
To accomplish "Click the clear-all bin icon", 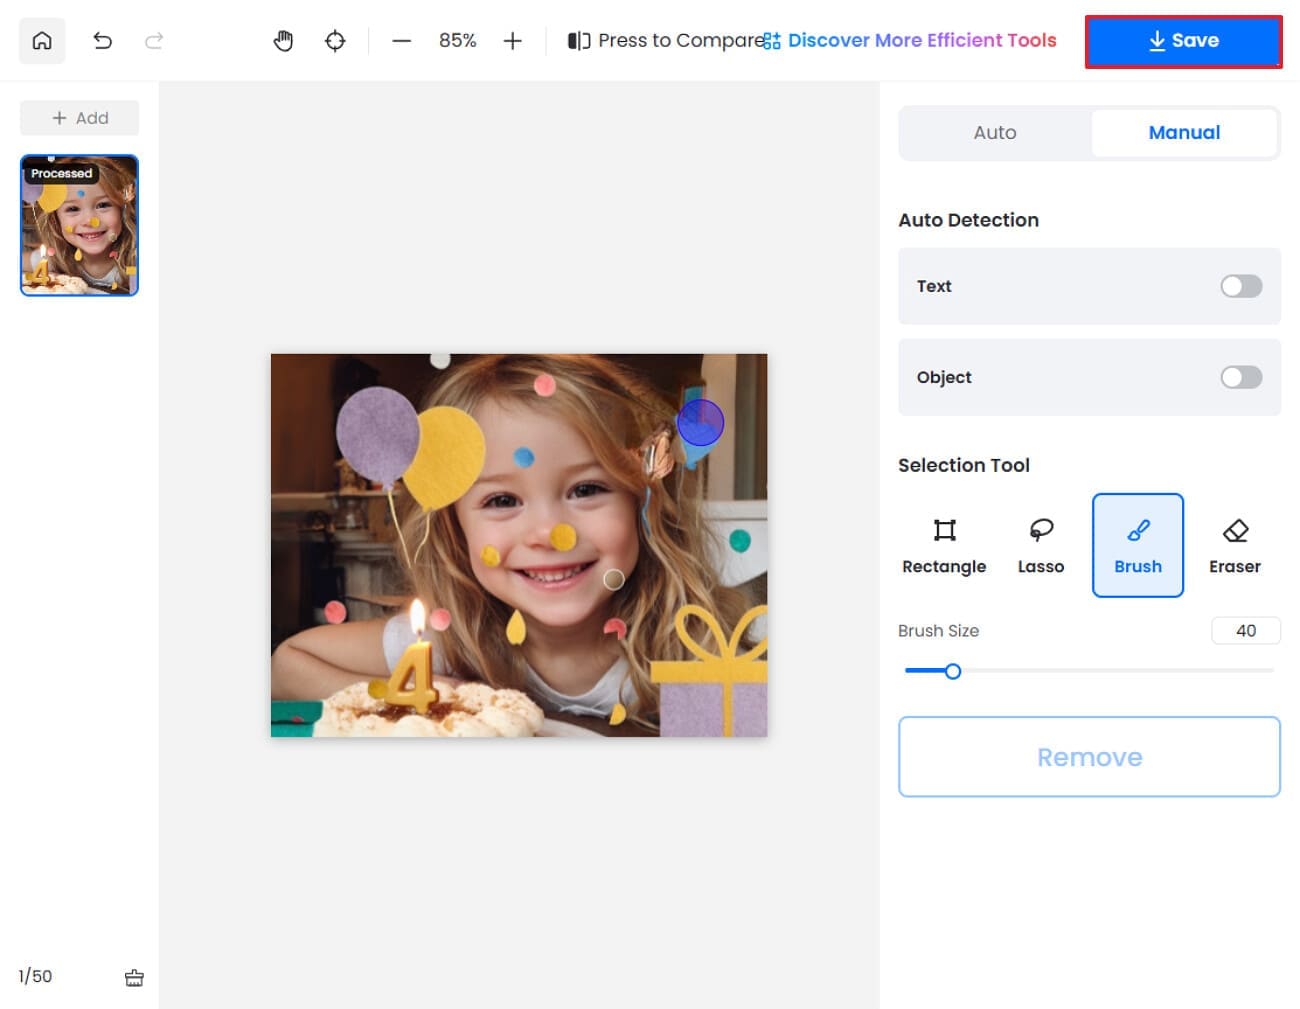I will tap(134, 977).
